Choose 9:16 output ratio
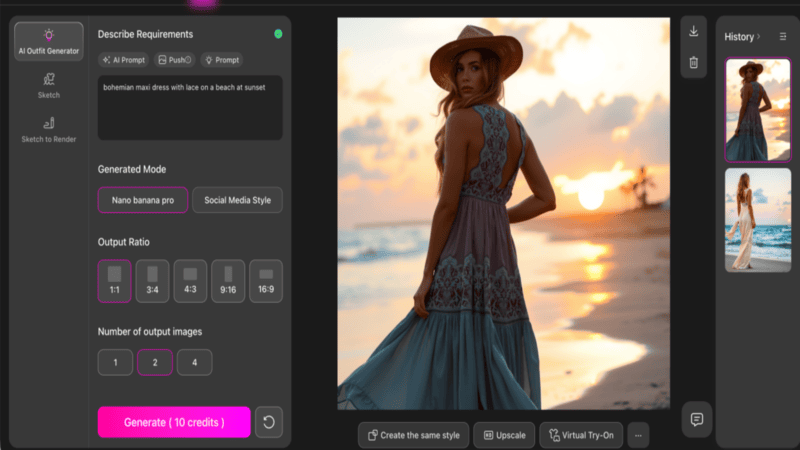 click(x=228, y=281)
